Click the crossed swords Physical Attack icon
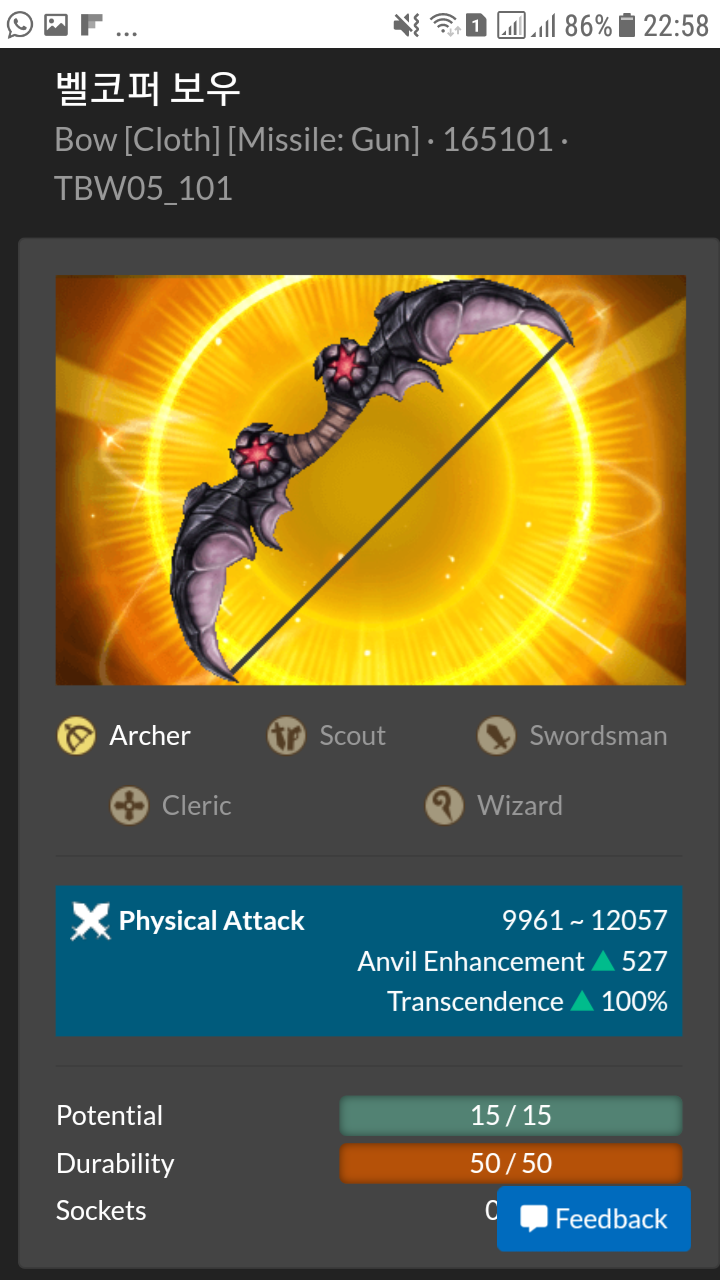The height and width of the screenshot is (1280, 720). pos(90,921)
